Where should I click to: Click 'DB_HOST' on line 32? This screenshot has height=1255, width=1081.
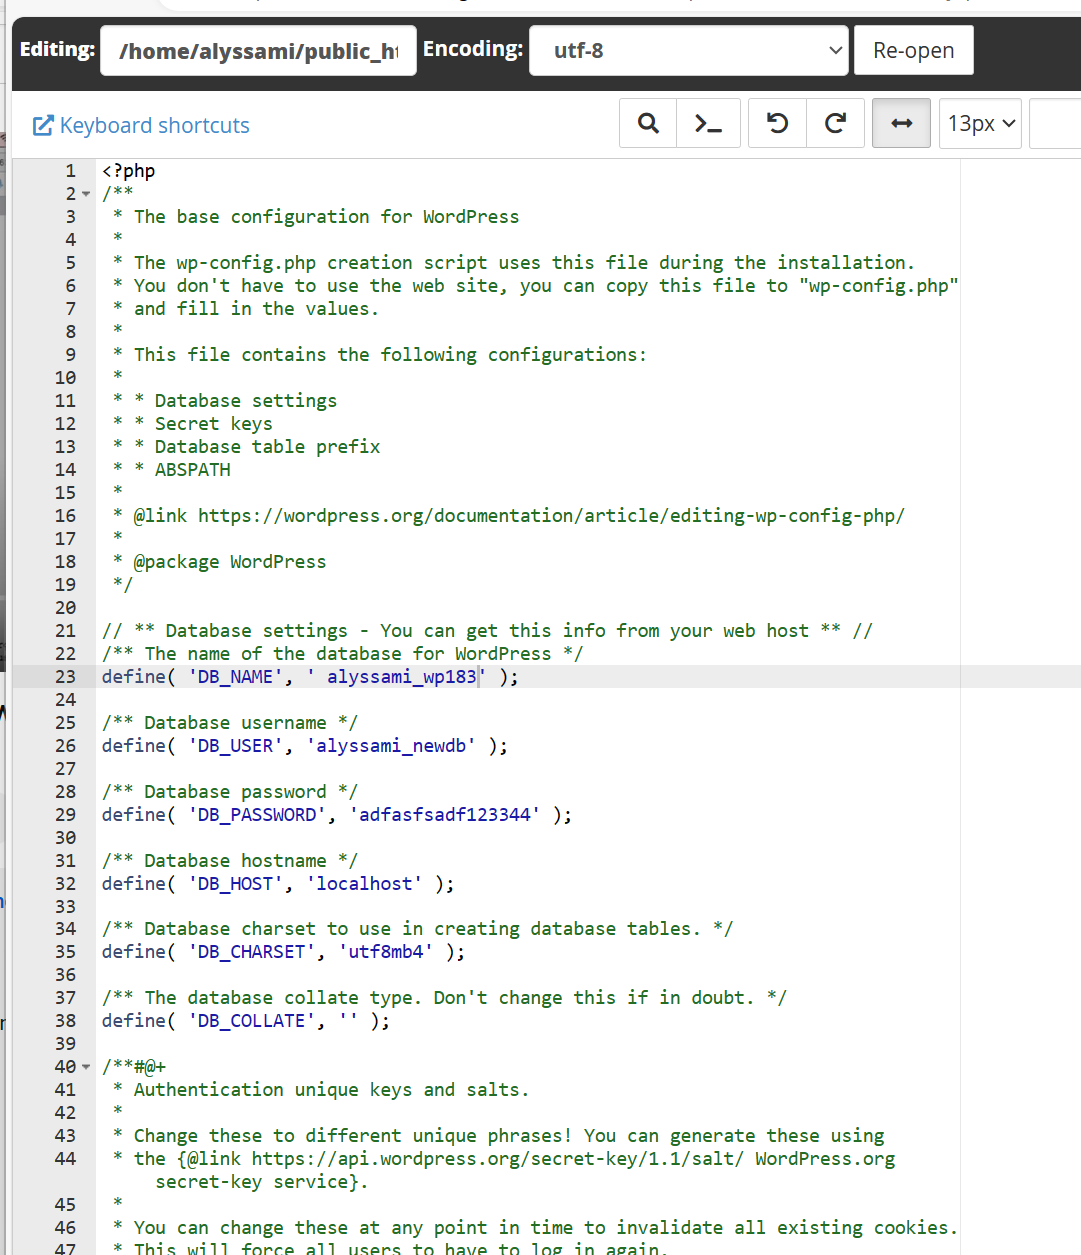tap(235, 884)
